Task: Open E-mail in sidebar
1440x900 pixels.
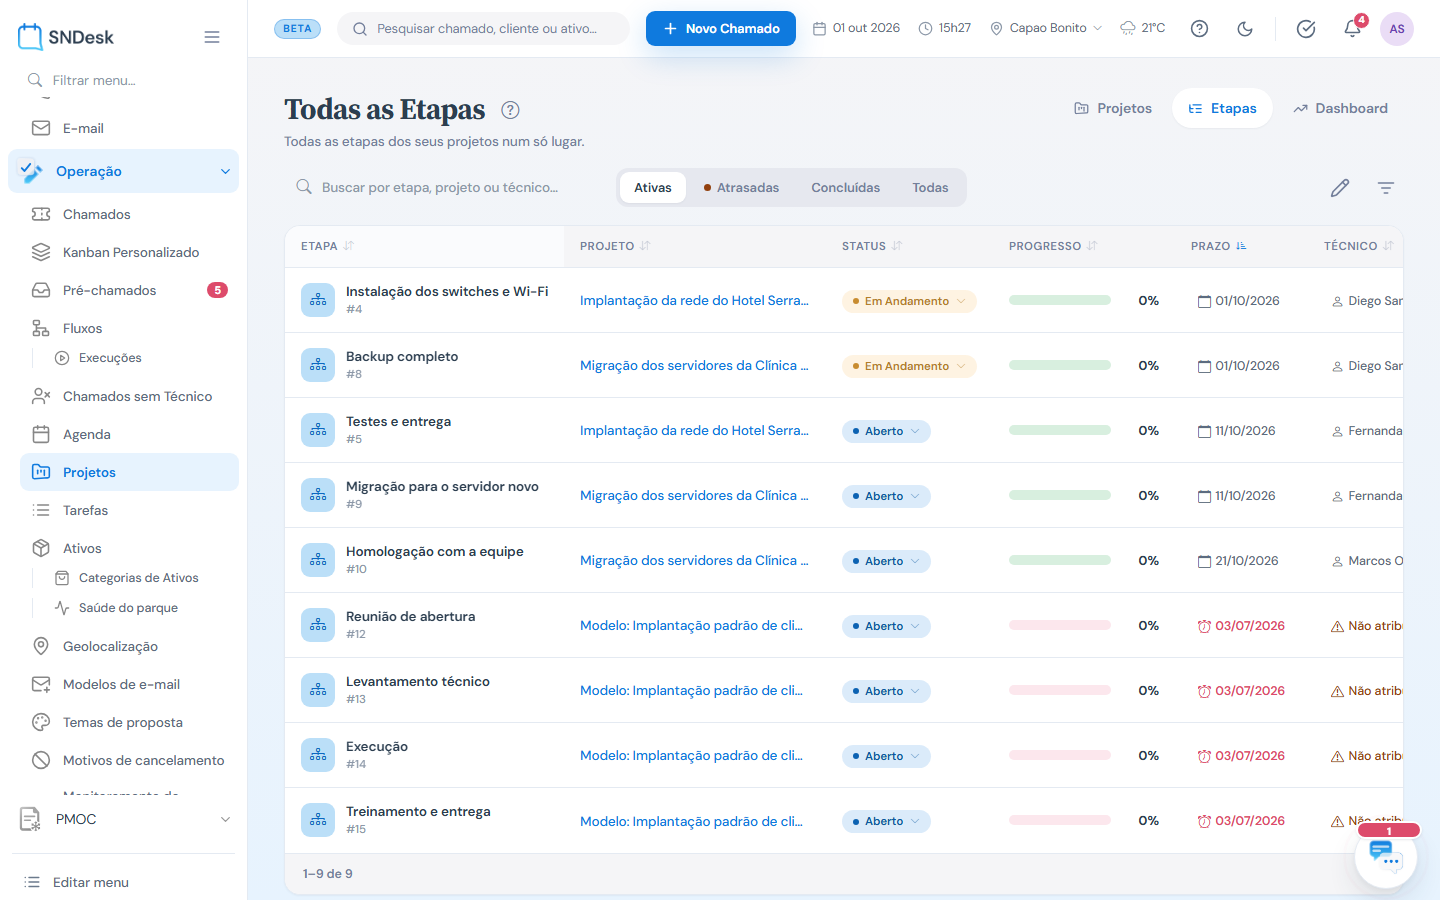Action: pos(129,128)
